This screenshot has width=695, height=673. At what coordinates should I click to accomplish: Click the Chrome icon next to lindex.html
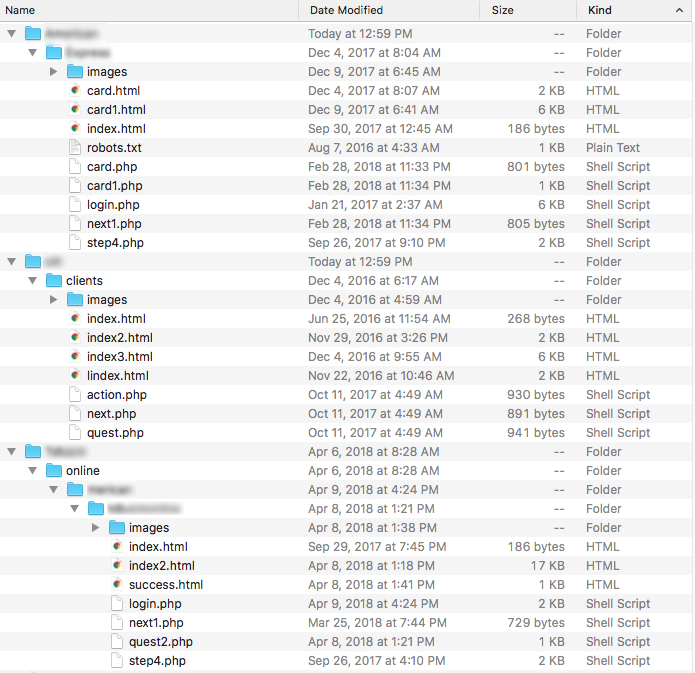coord(75,376)
